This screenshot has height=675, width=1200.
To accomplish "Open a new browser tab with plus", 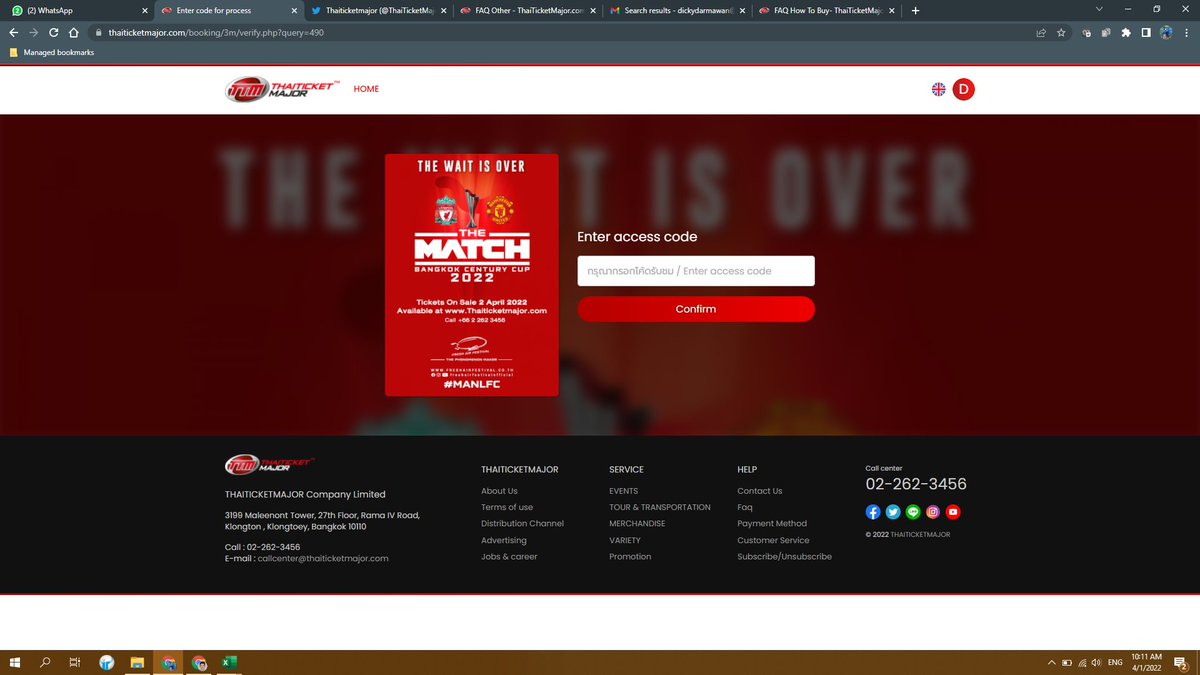I will pos(916,10).
